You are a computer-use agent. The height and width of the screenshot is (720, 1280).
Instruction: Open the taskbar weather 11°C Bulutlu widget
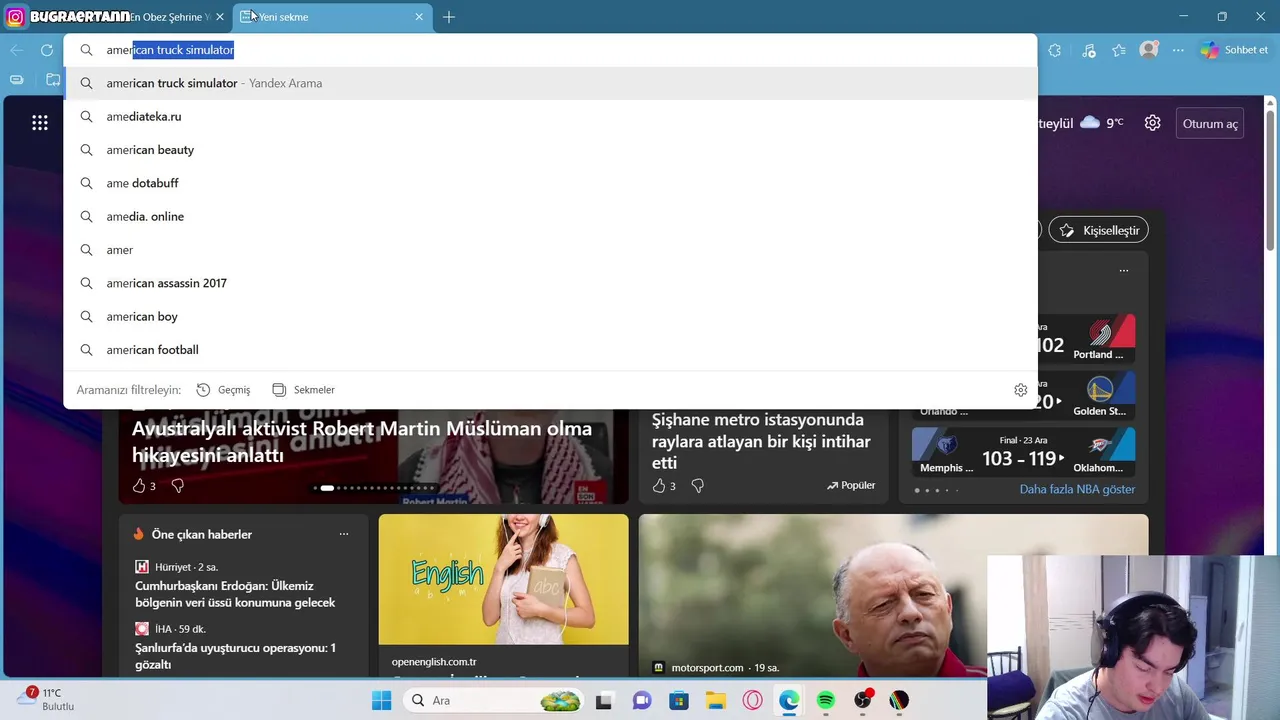(47, 699)
